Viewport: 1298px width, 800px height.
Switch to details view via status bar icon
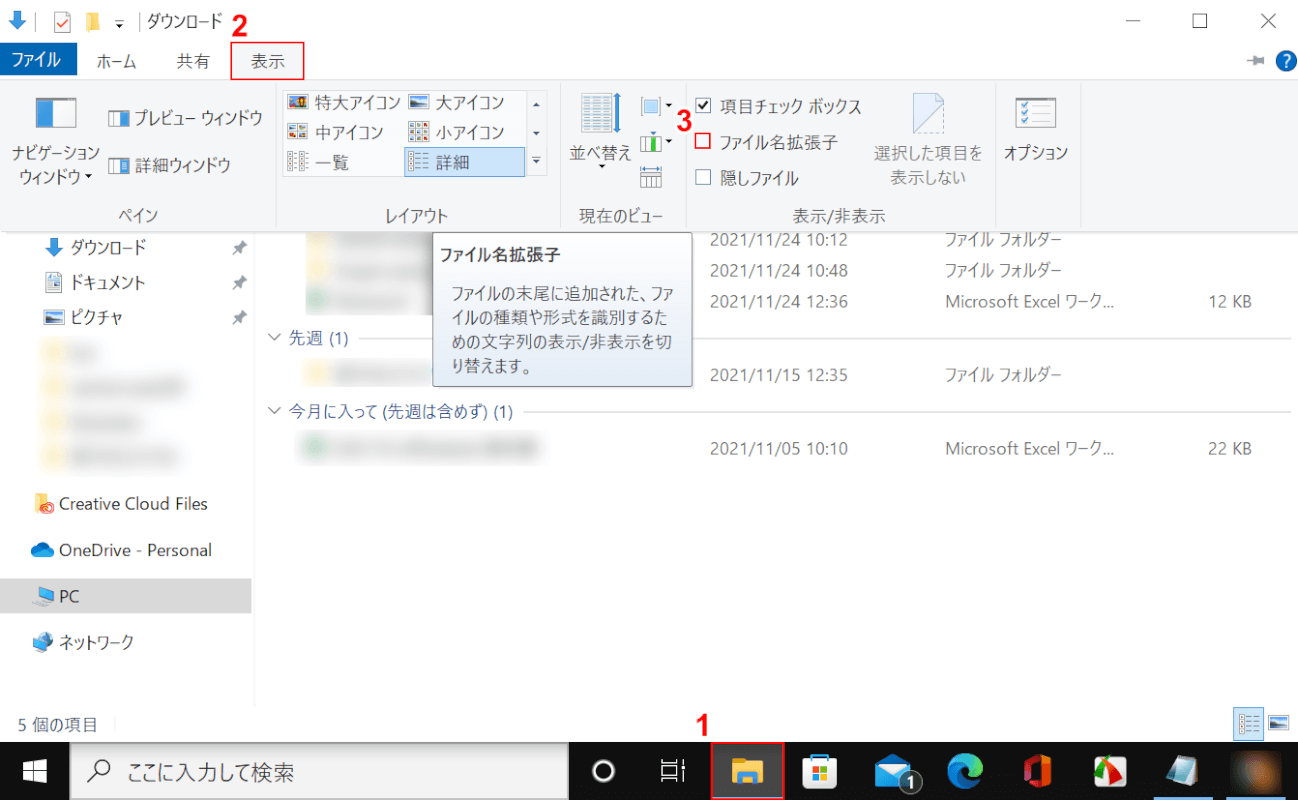pos(1249,723)
